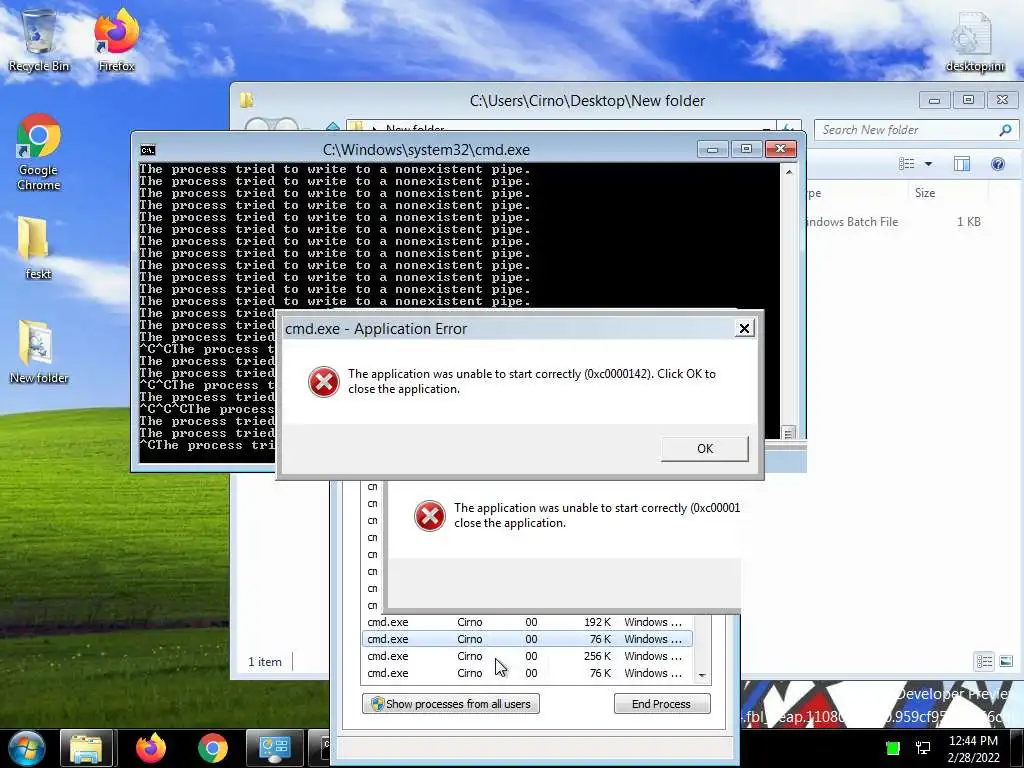Viewport: 1024px width, 768px height.
Task: Click Show processes from all users
Action: (451, 704)
